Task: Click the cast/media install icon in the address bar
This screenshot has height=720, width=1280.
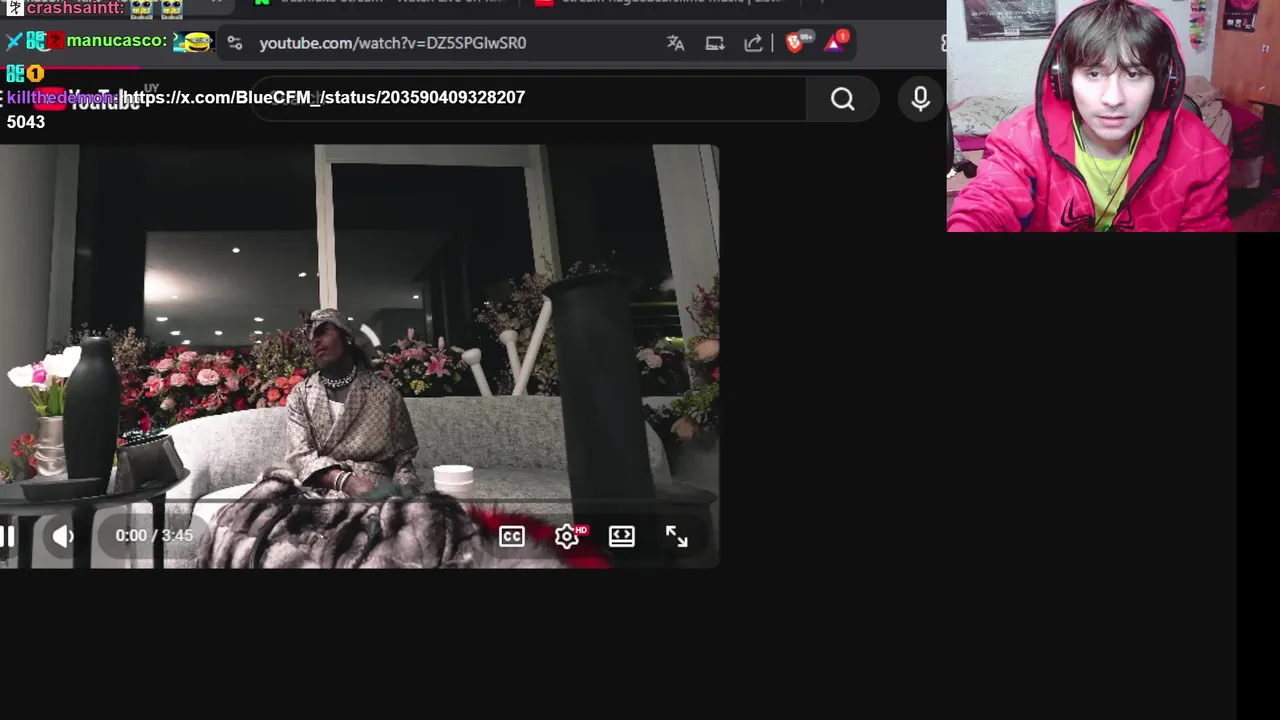Action: tap(715, 43)
